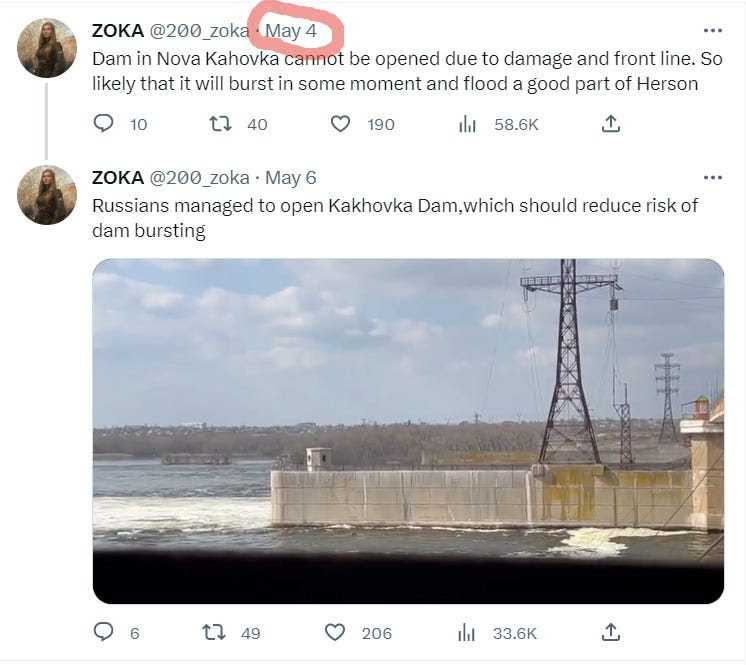This screenshot has height=665, width=746.
Task: Open more options menu on May 4 tweet
Action: 712,31
